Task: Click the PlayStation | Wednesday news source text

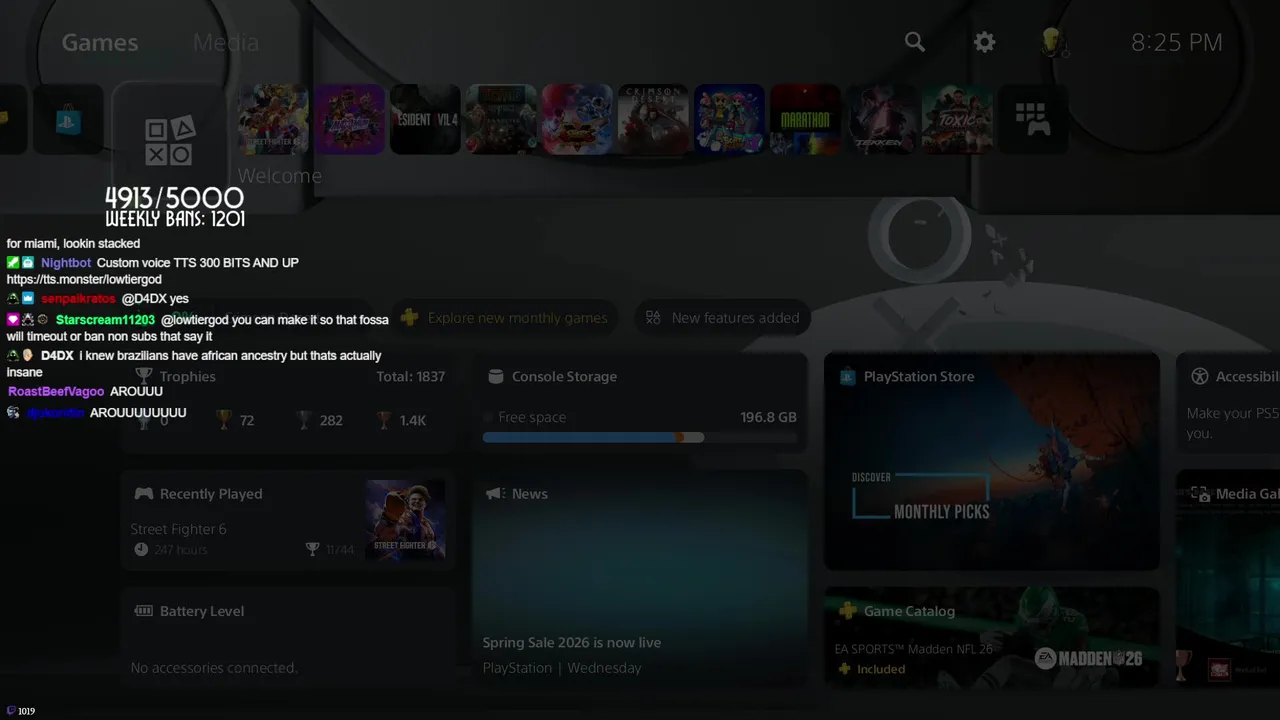Action: pos(562,668)
